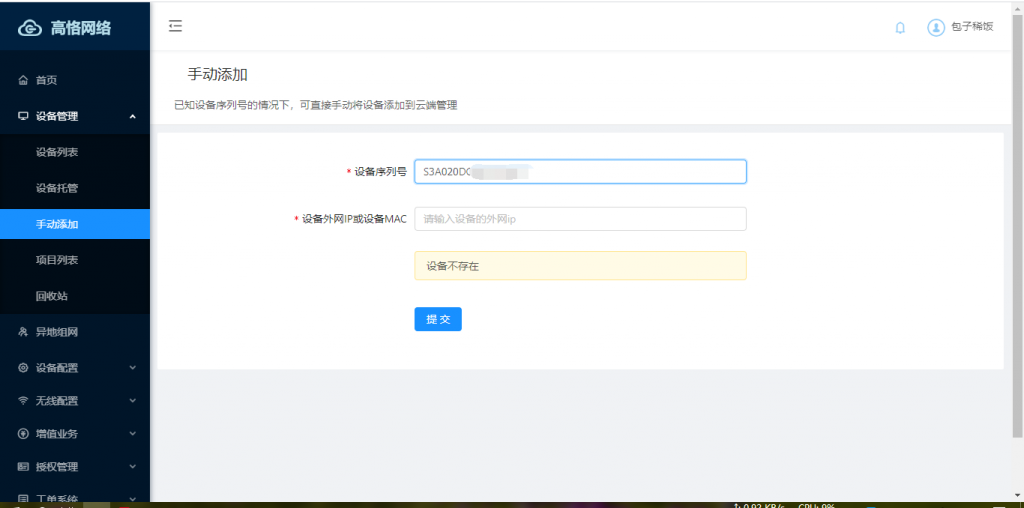Image resolution: width=1024 pixels, height=508 pixels.
Task: Open the notification bell icon
Action: [900, 28]
